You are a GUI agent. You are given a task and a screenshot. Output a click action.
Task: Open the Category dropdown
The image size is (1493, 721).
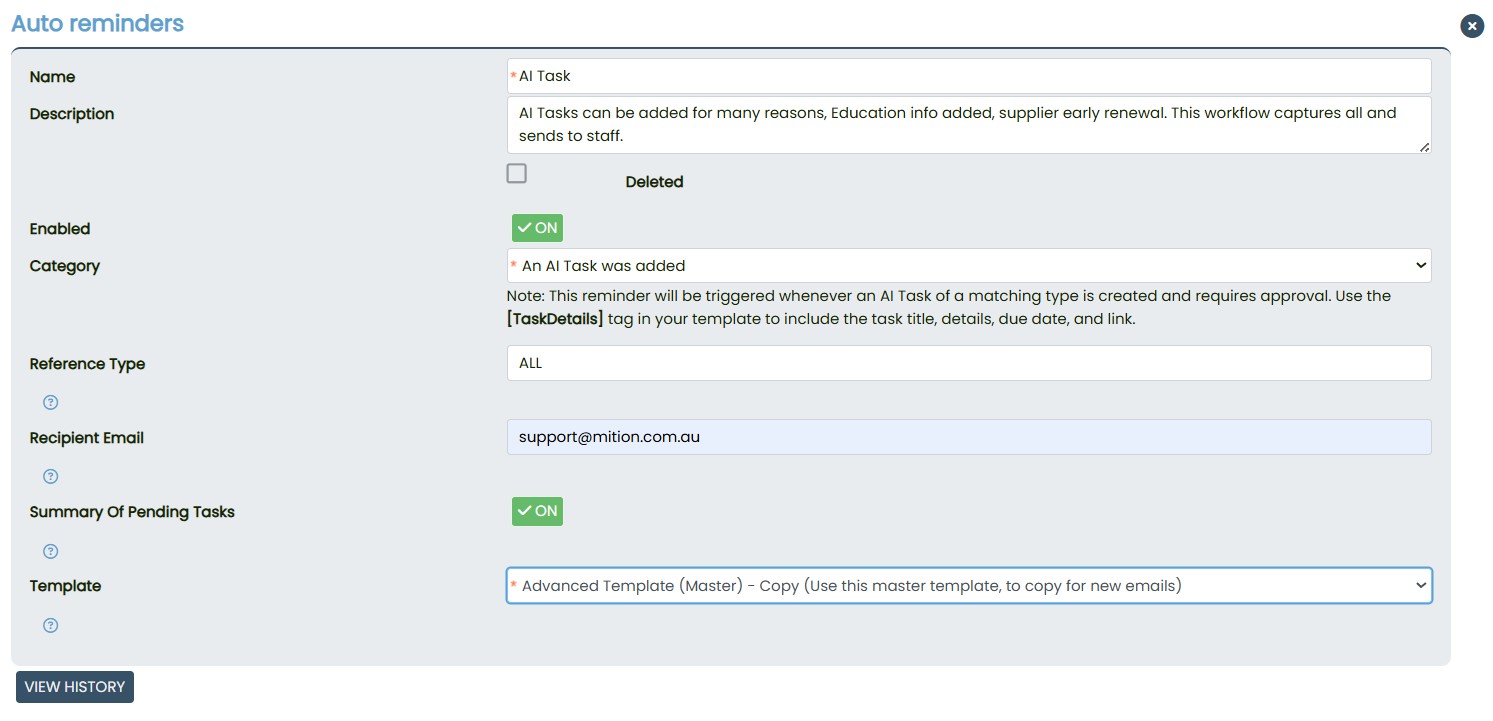[x=968, y=266]
